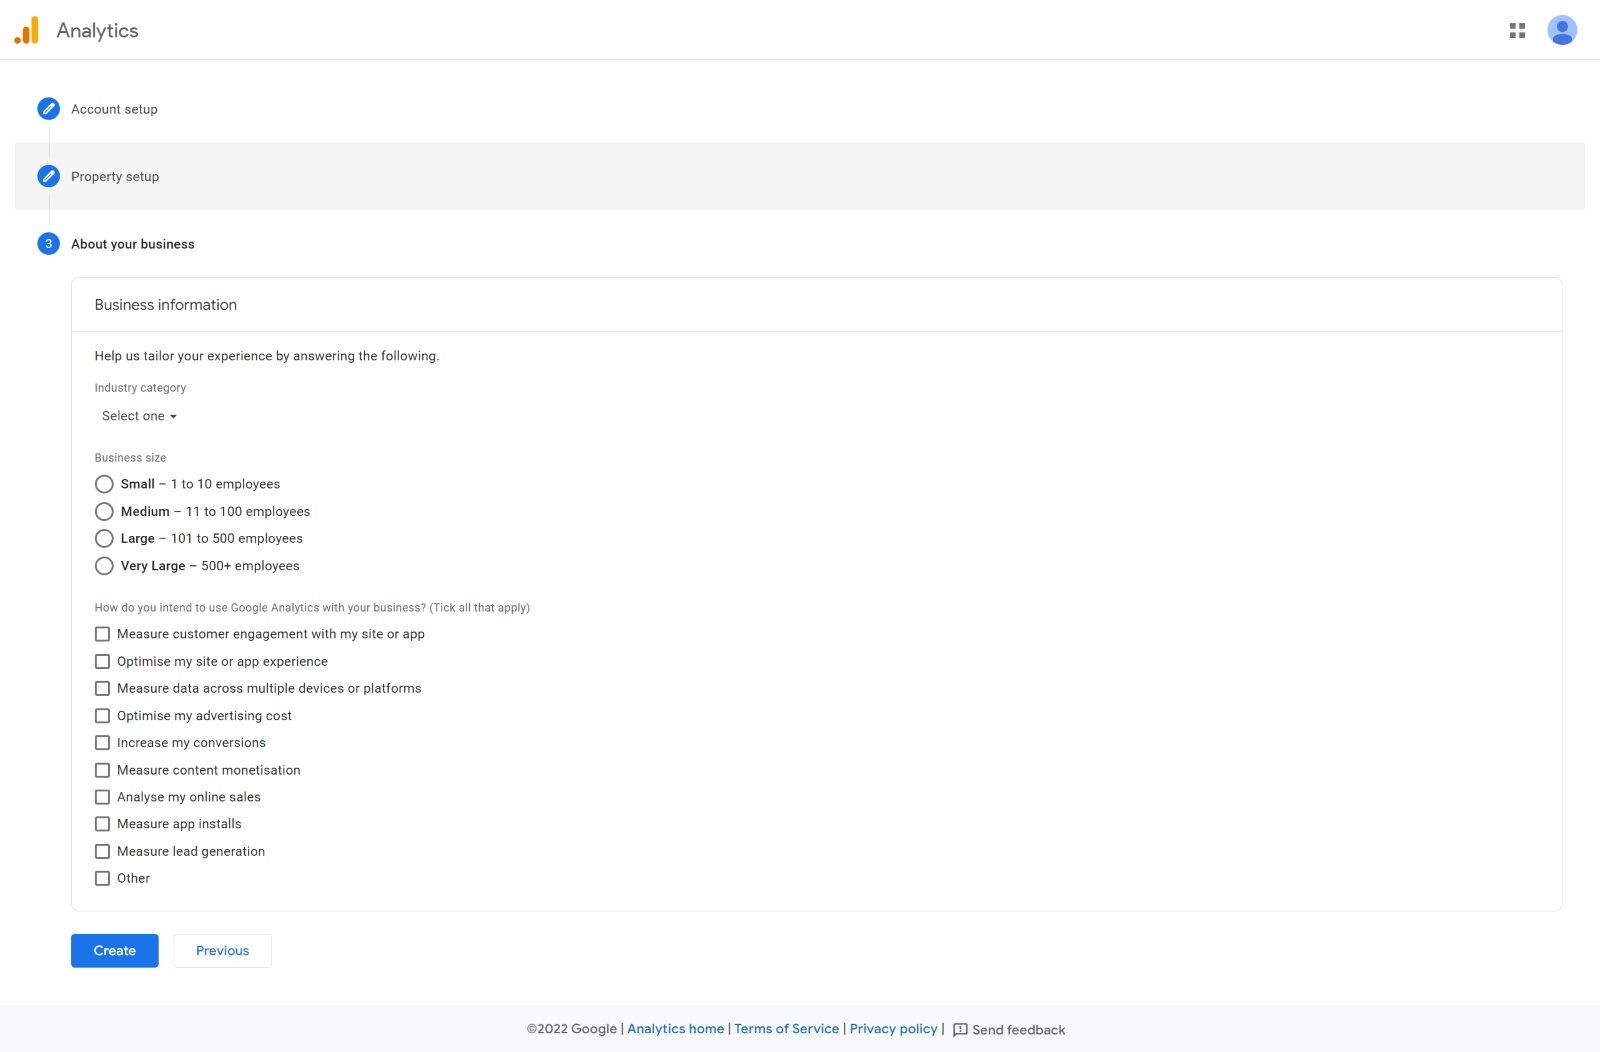Select Very Large 500+ employees radio
Image resolution: width=1600 pixels, height=1052 pixels.
[104, 566]
